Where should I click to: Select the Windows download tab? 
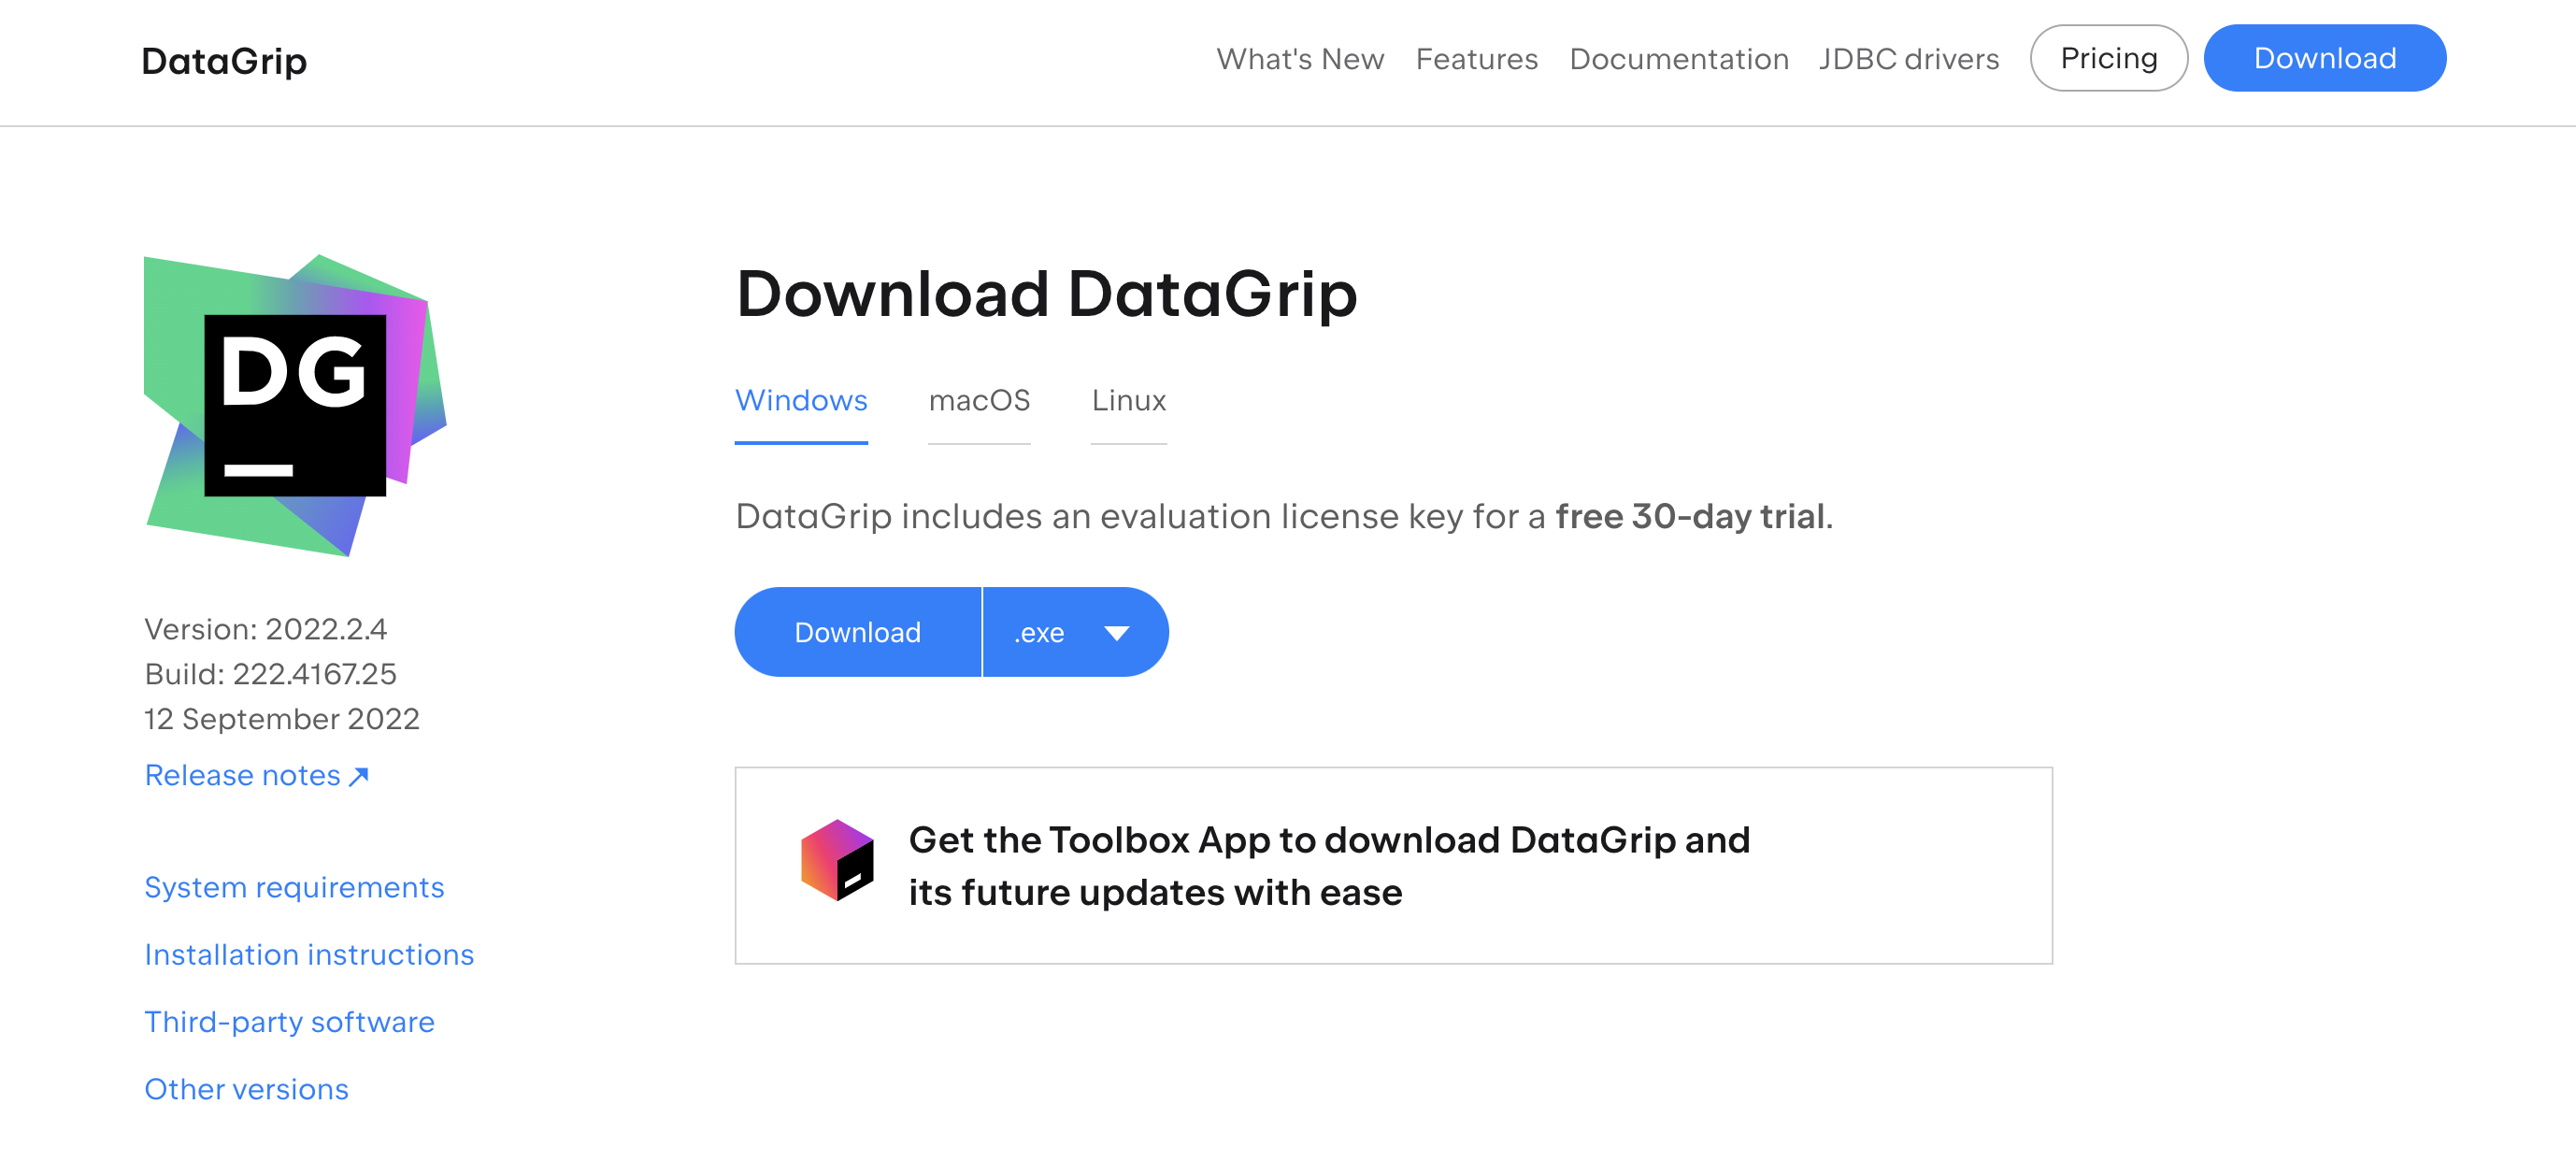tap(802, 397)
